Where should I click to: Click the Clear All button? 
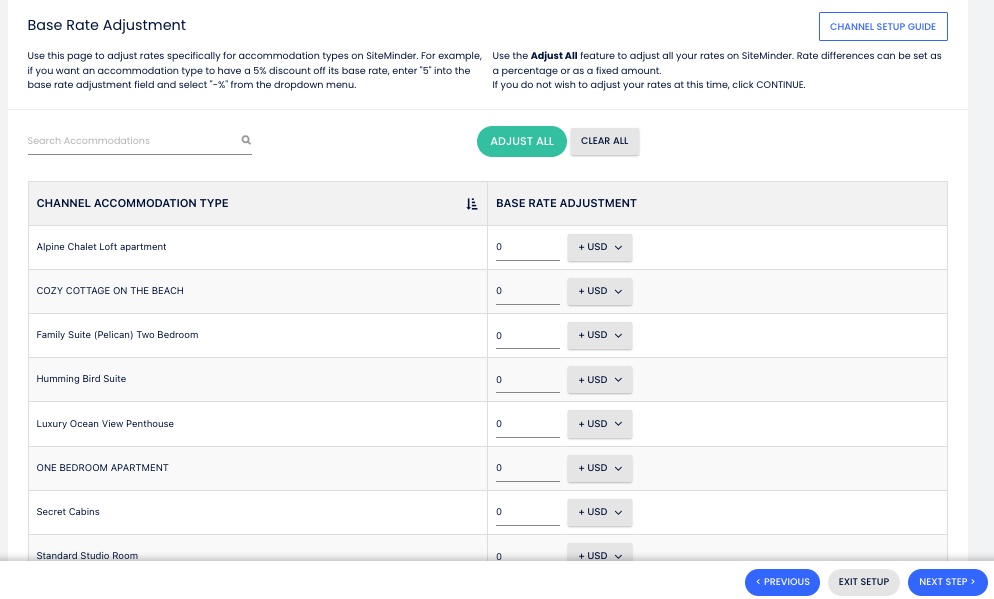coord(604,142)
